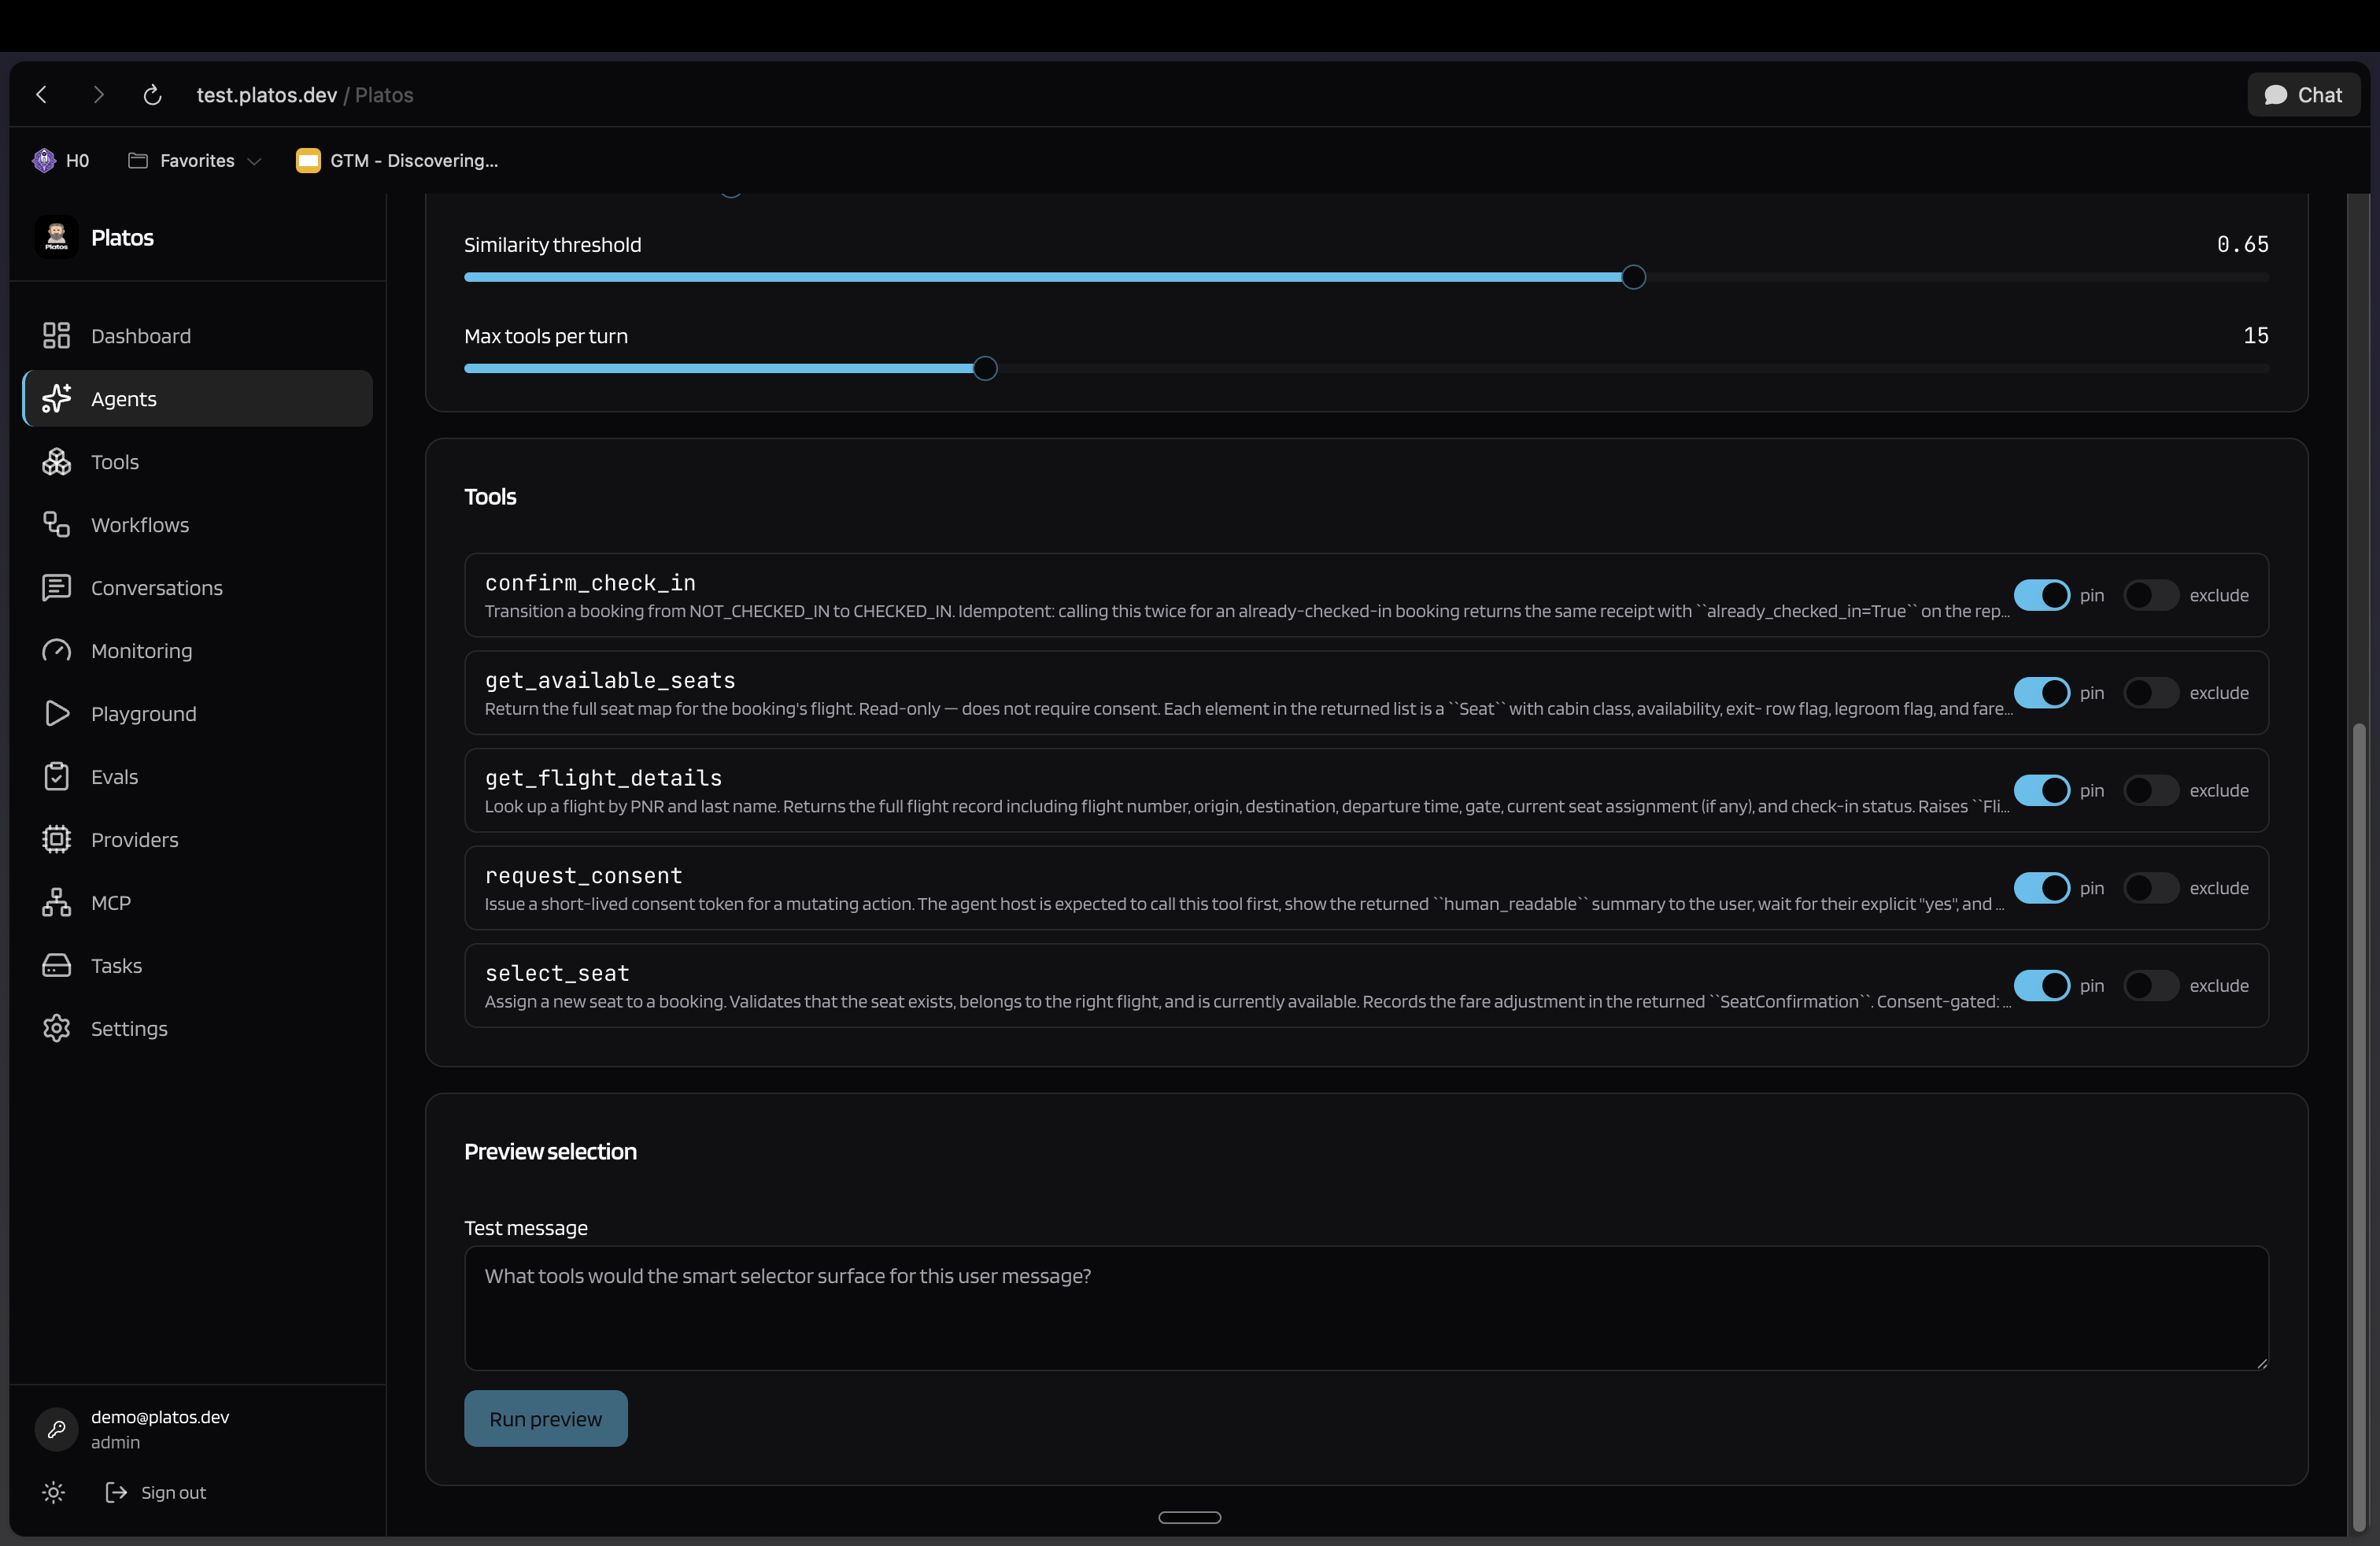Open Dashboard from the sidebar
The width and height of the screenshot is (2380, 1546).
point(140,336)
